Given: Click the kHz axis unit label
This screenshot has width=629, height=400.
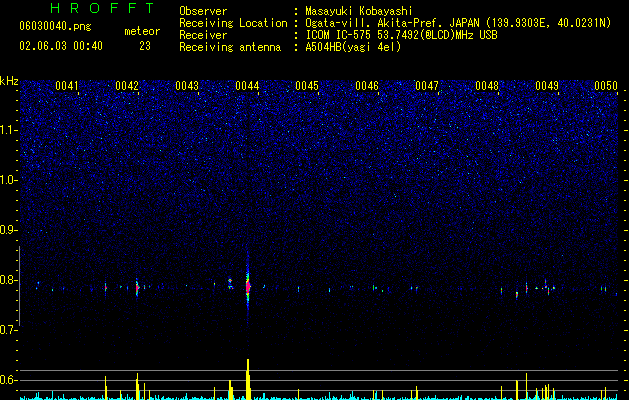Looking at the screenshot, I should pos(9,81).
